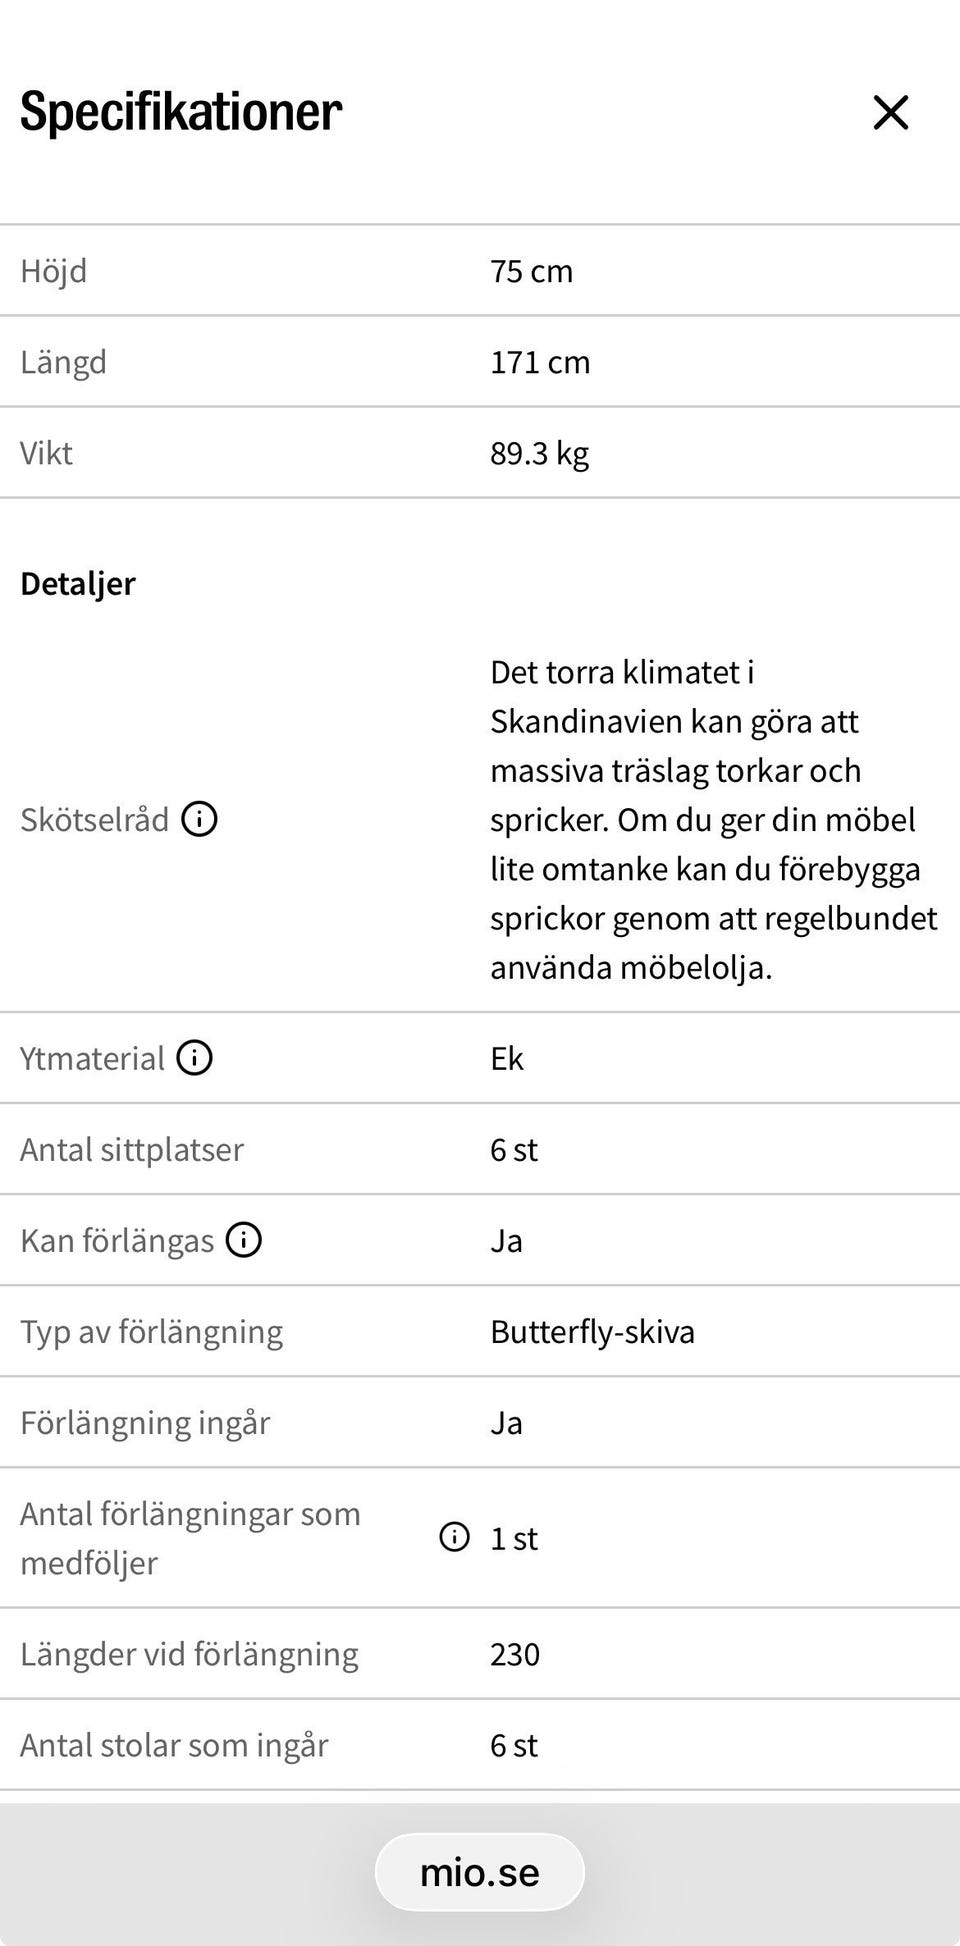
Task: Tap the mio.se address pill
Action: 480,1872
